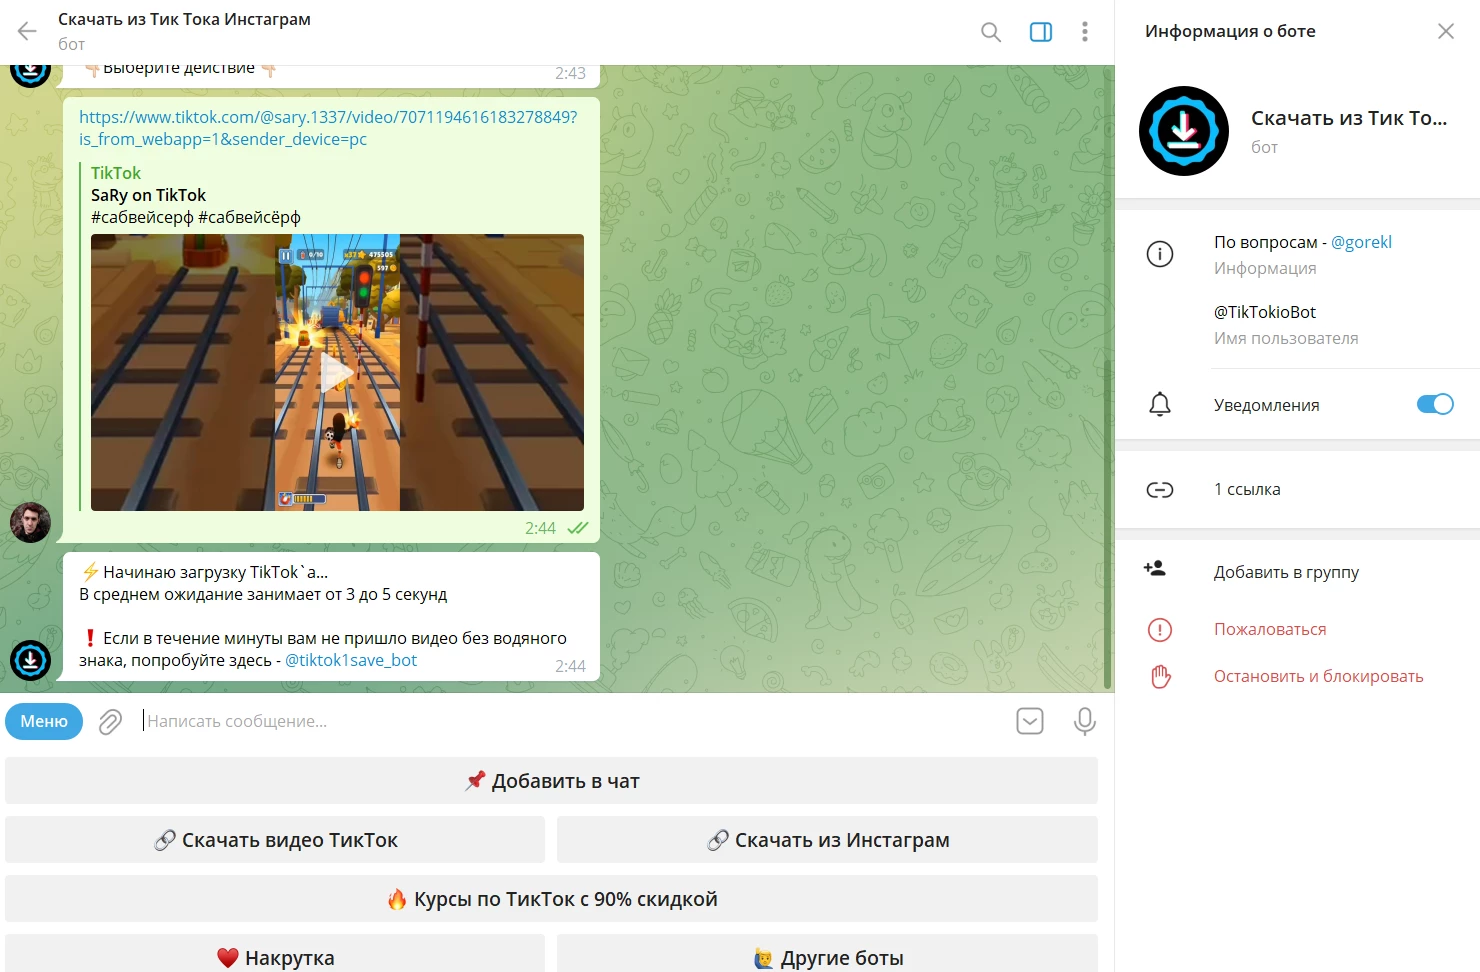
Task: Focus the Написать сообщение field
Action: [570, 721]
